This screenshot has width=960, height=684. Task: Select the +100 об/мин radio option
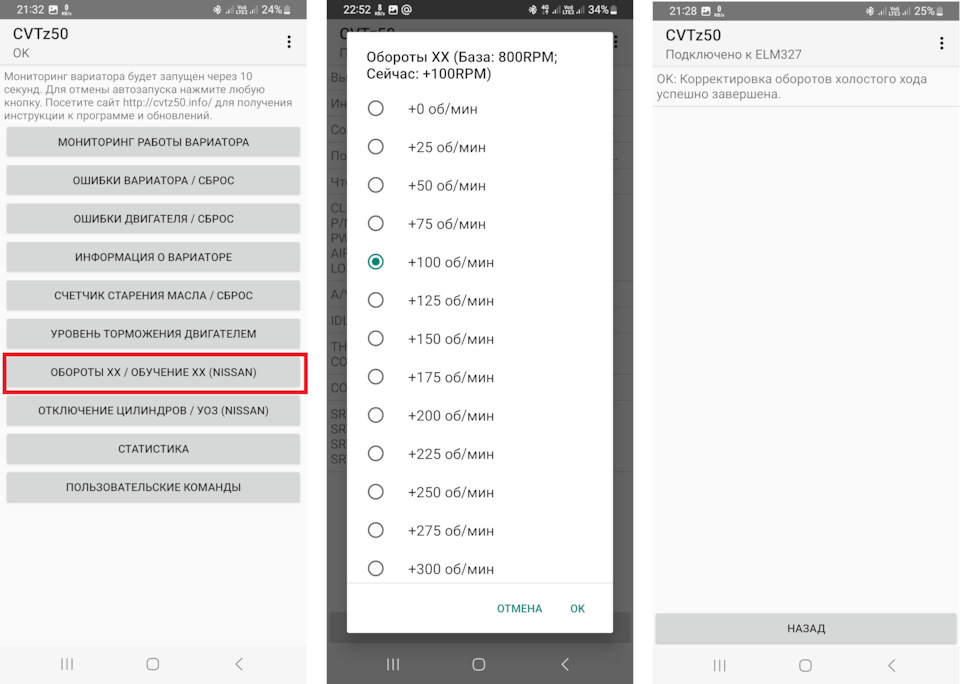(375, 262)
